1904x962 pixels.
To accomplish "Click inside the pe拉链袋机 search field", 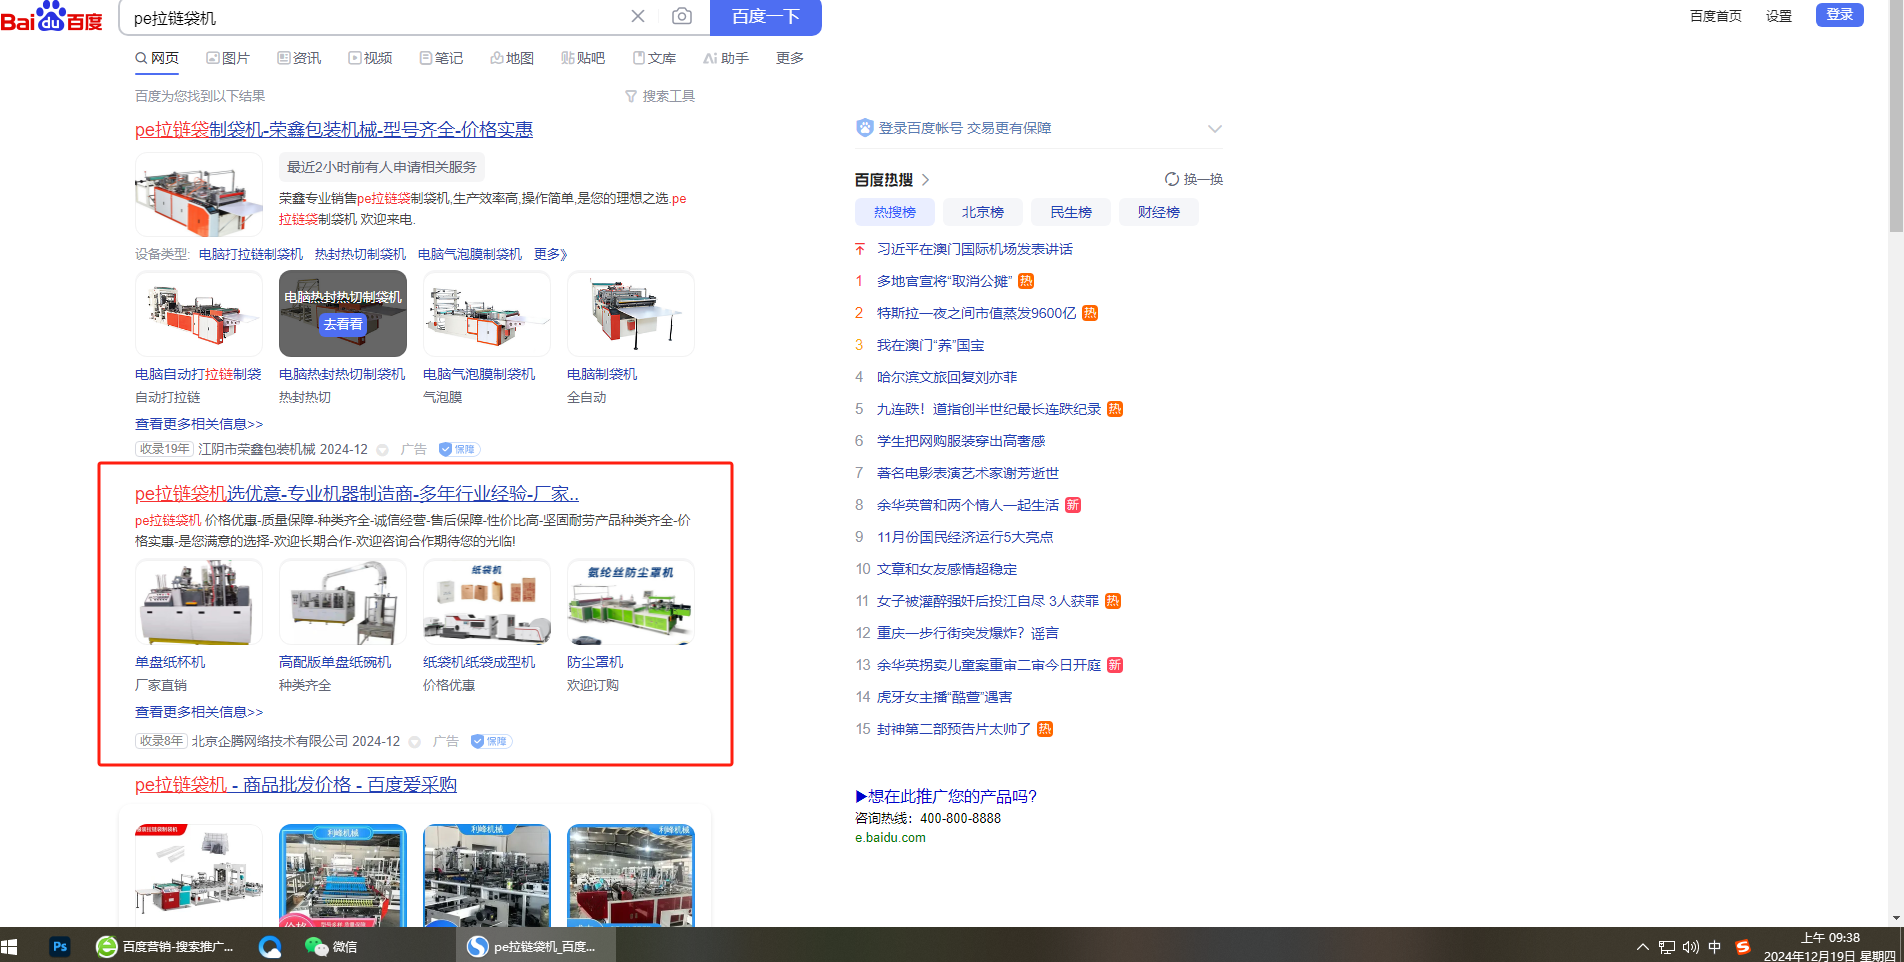I will [x=375, y=17].
